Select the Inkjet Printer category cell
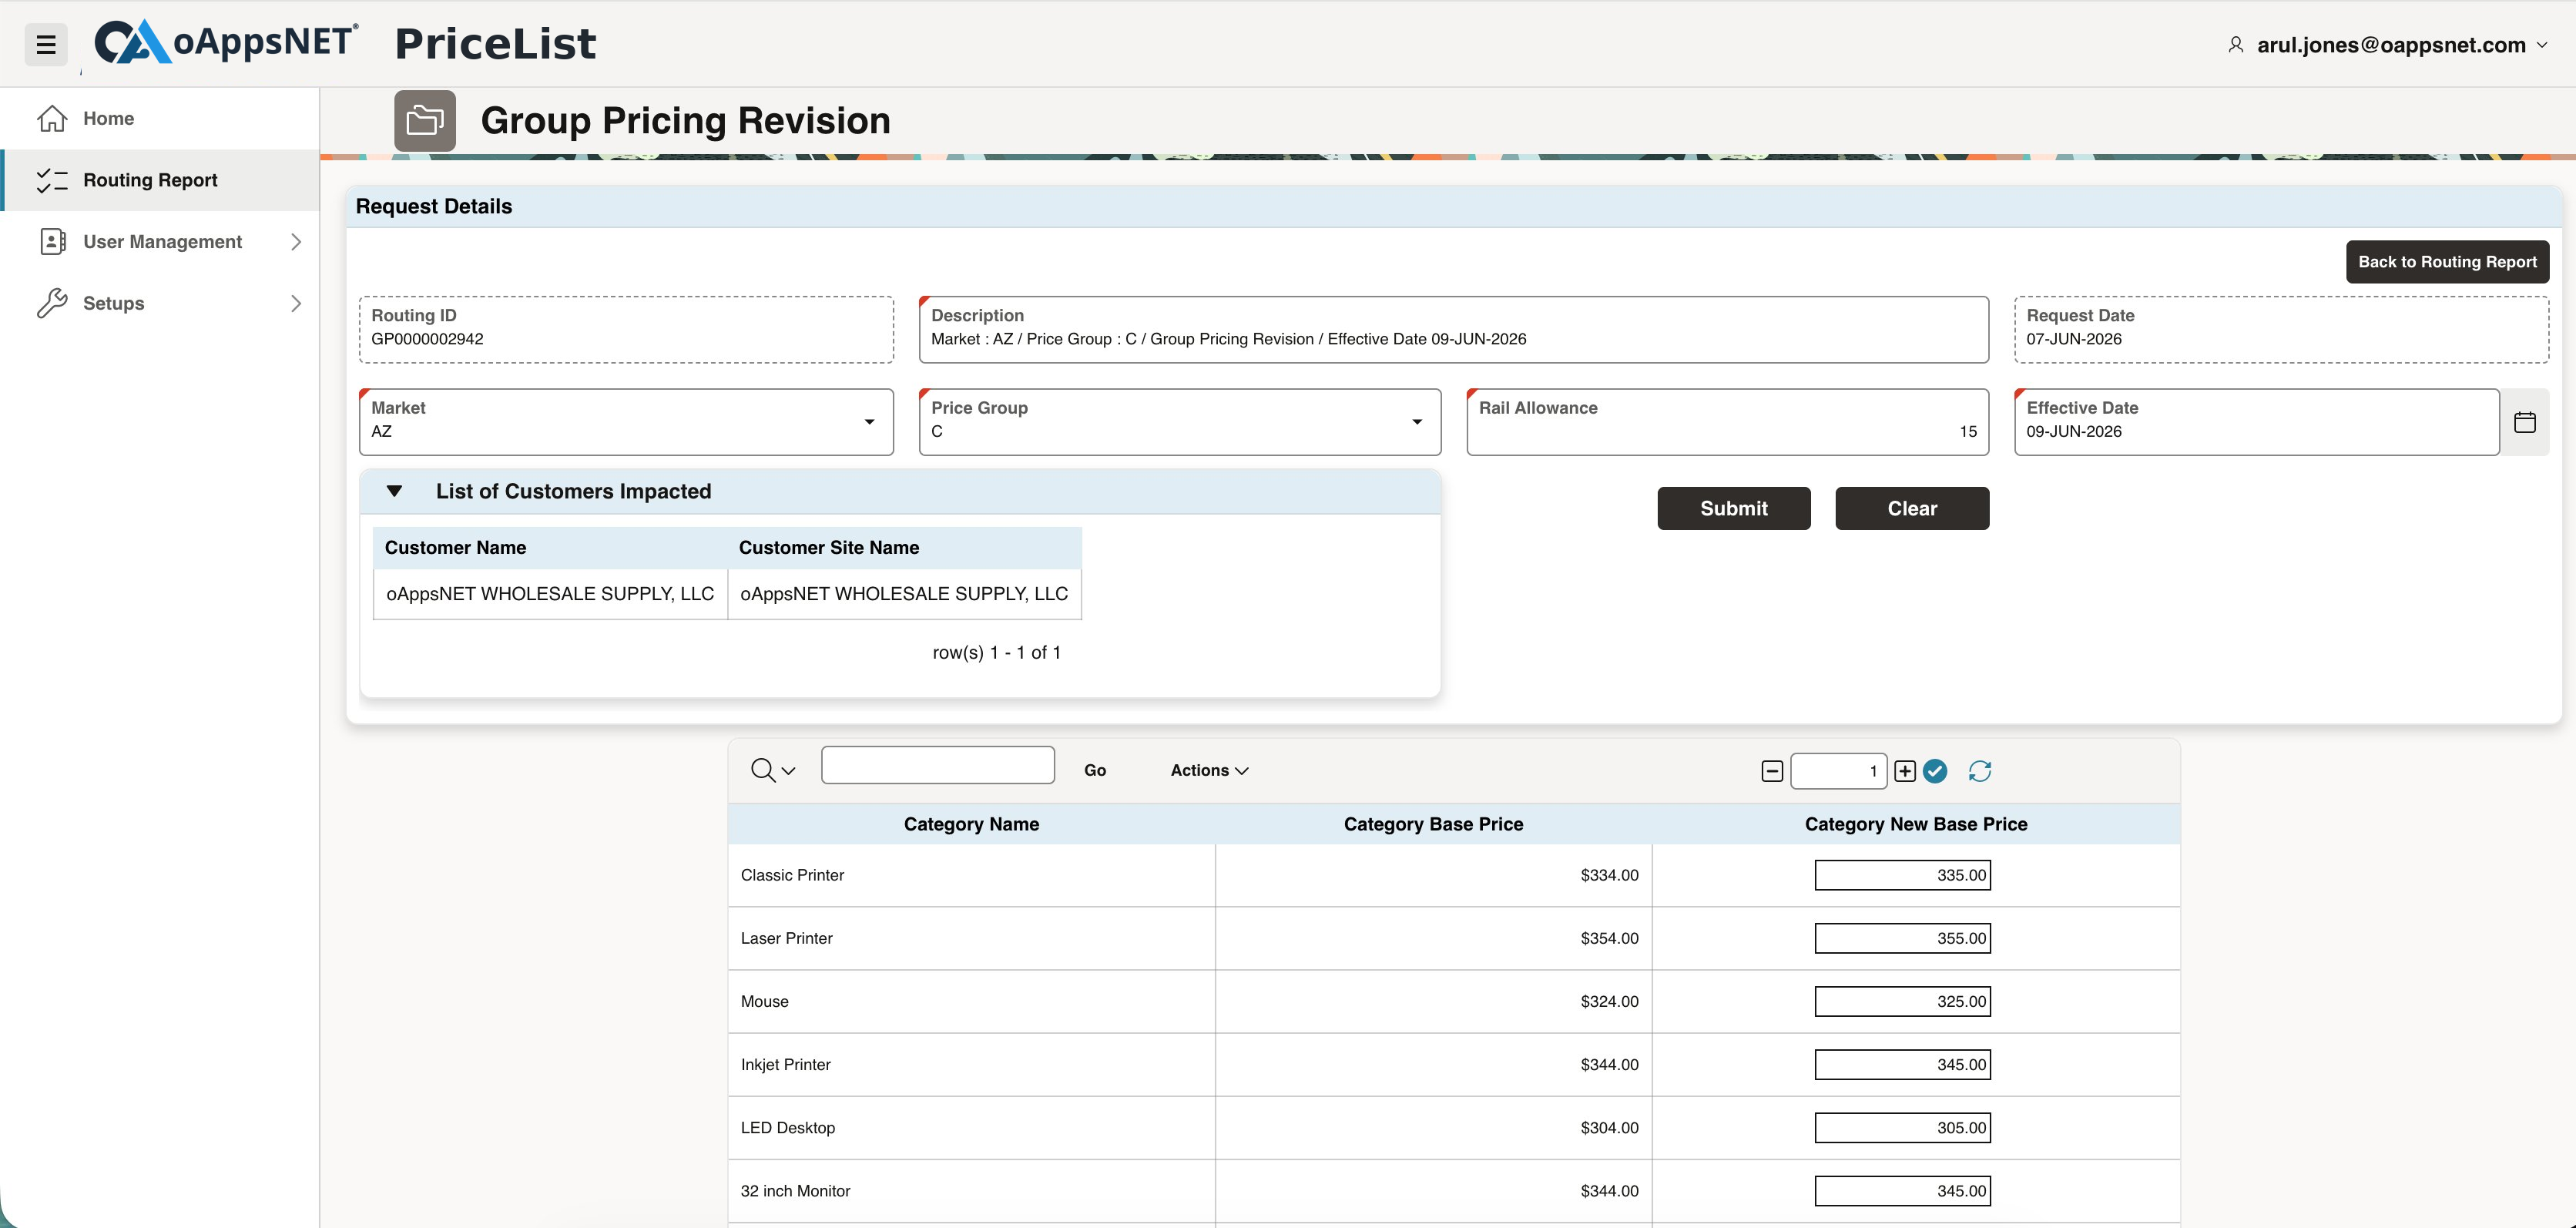Screen dimensions: 2576x1228 (x=971, y=1064)
